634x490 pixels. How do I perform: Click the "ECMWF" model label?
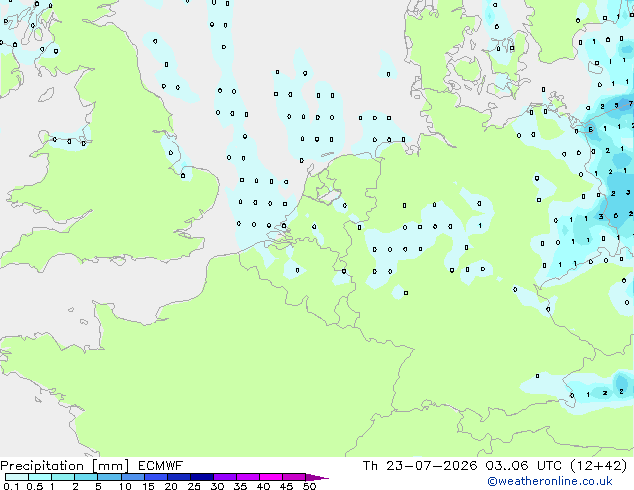pos(161,466)
